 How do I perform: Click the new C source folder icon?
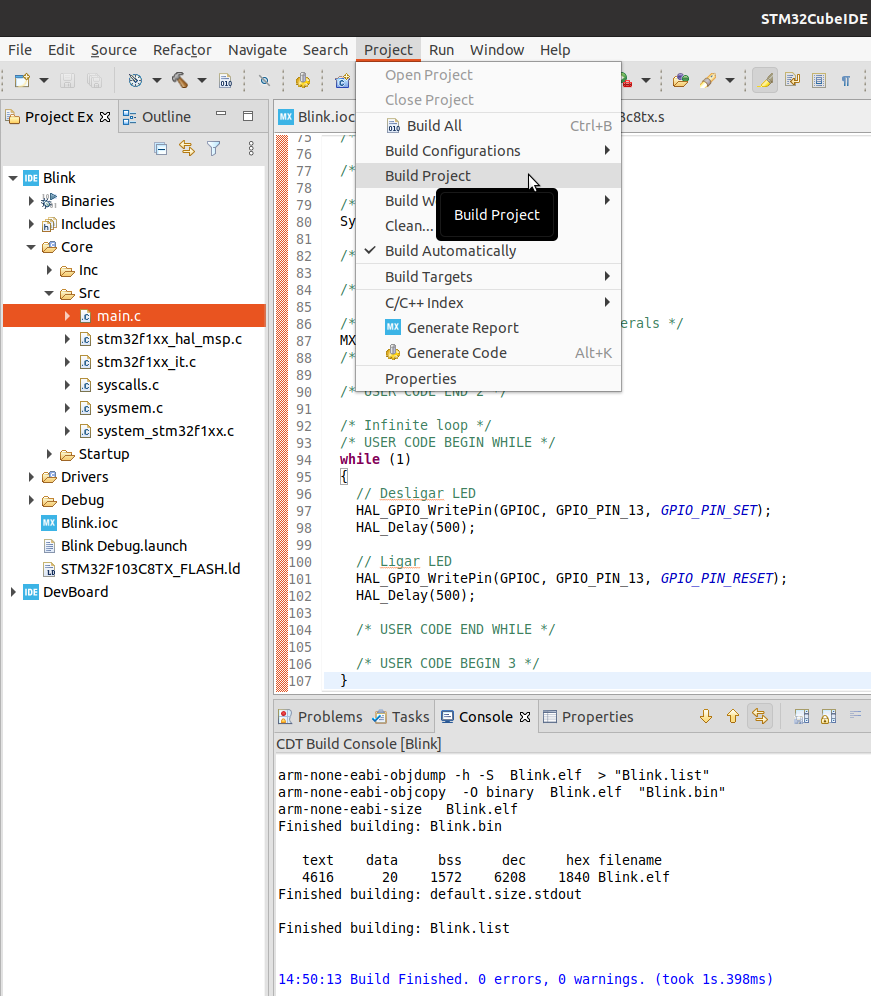tap(342, 81)
